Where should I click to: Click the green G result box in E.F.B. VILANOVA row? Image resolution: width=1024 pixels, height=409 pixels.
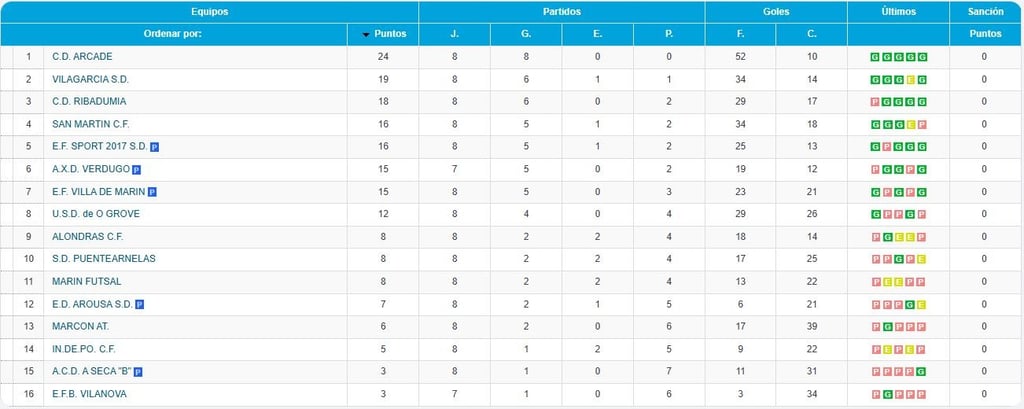coord(888,395)
